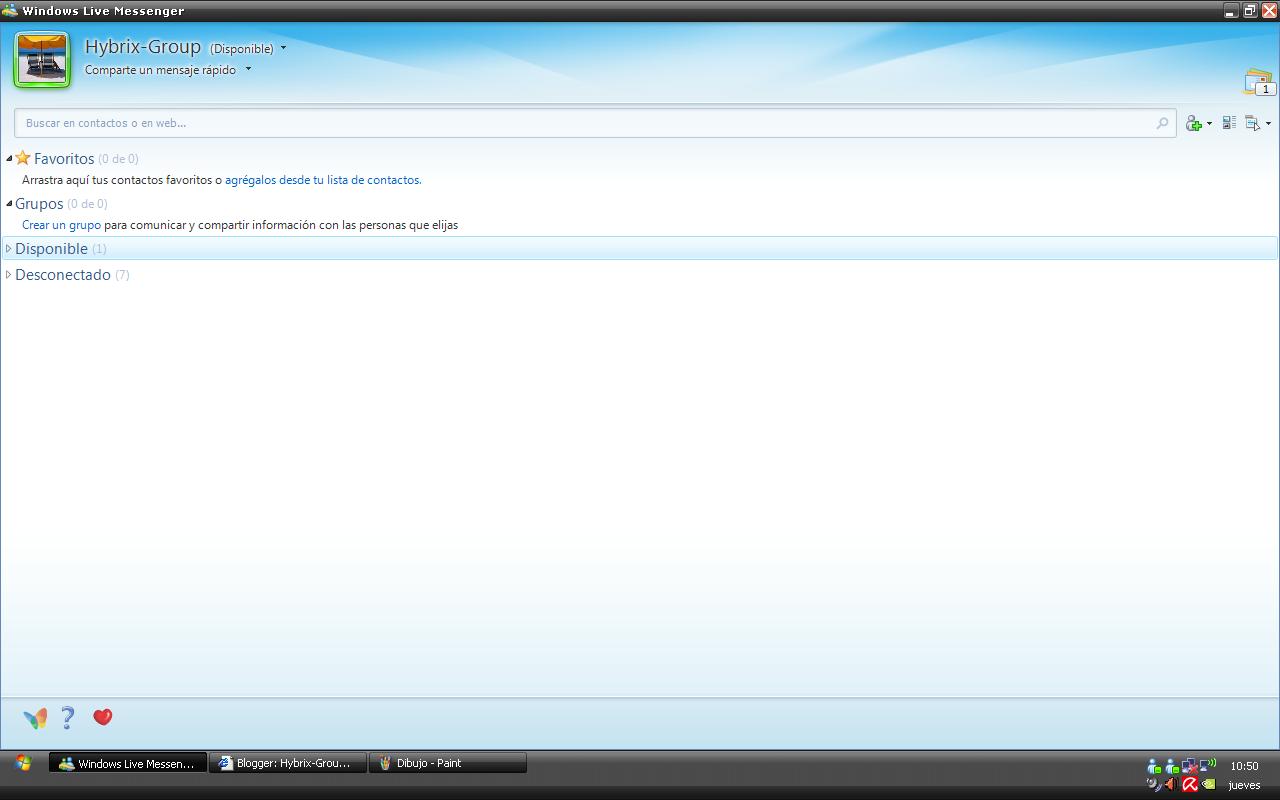Open the Disponible status dropdown arrow
The width and height of the screenshot is (1280, 800).
[284, 48]
